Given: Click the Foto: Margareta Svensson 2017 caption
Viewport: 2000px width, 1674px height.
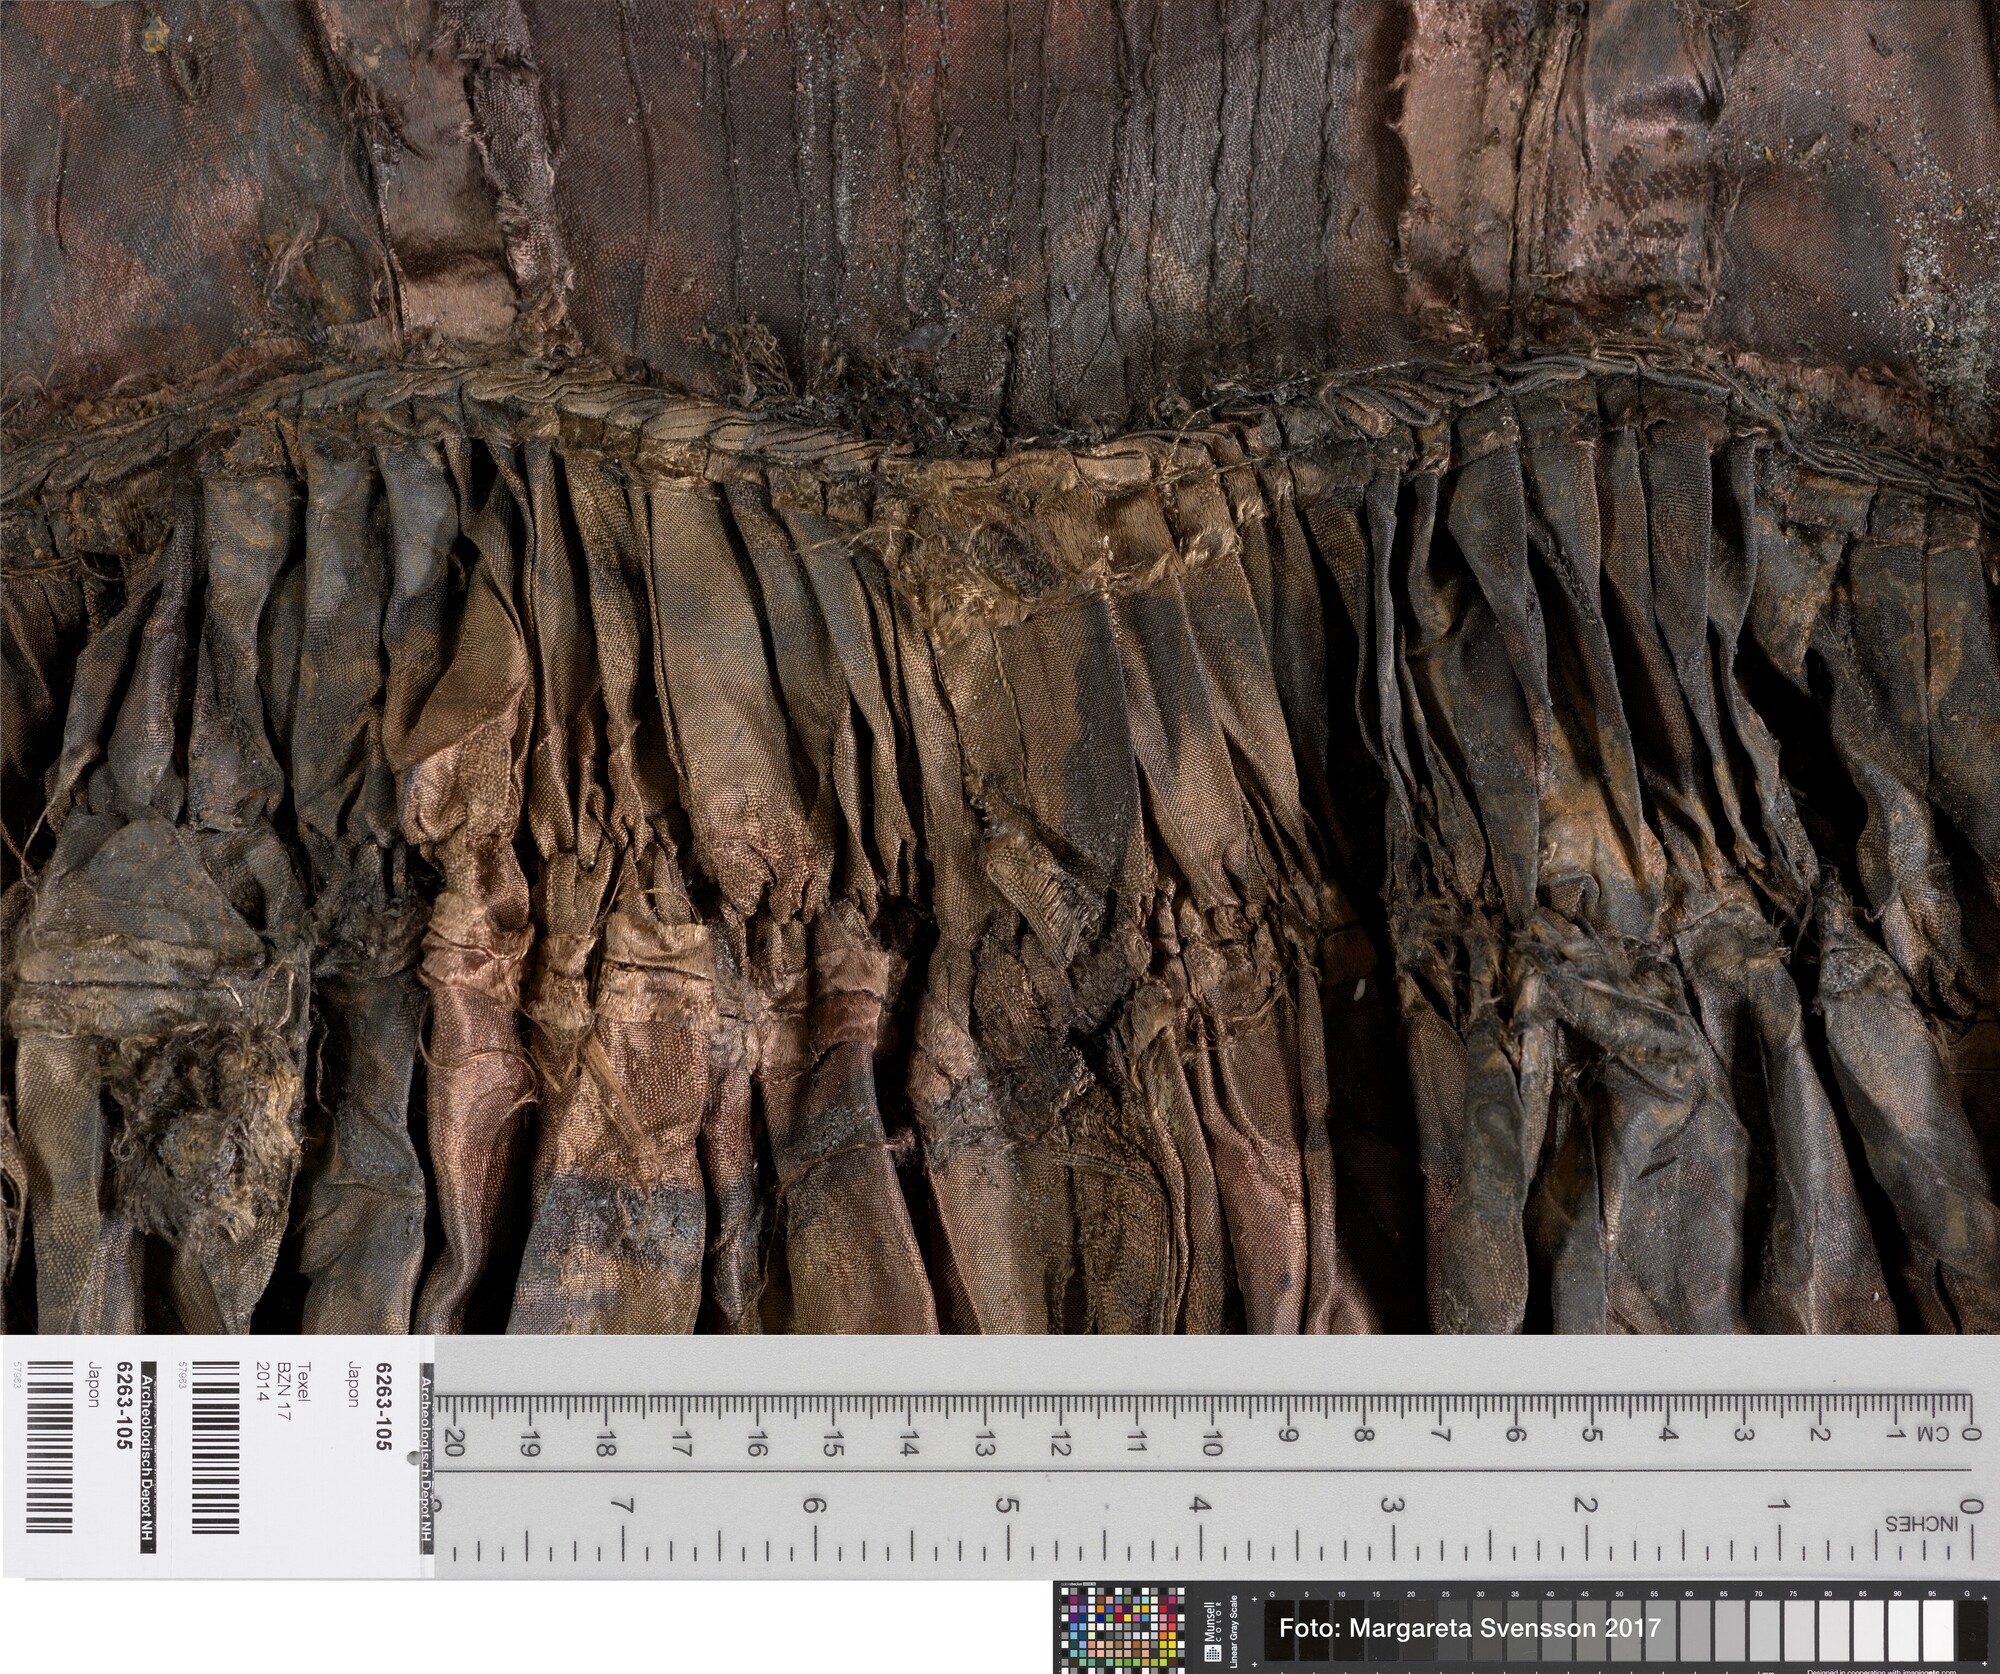Looking at the screenshot, I should tap(1469, 1628).
